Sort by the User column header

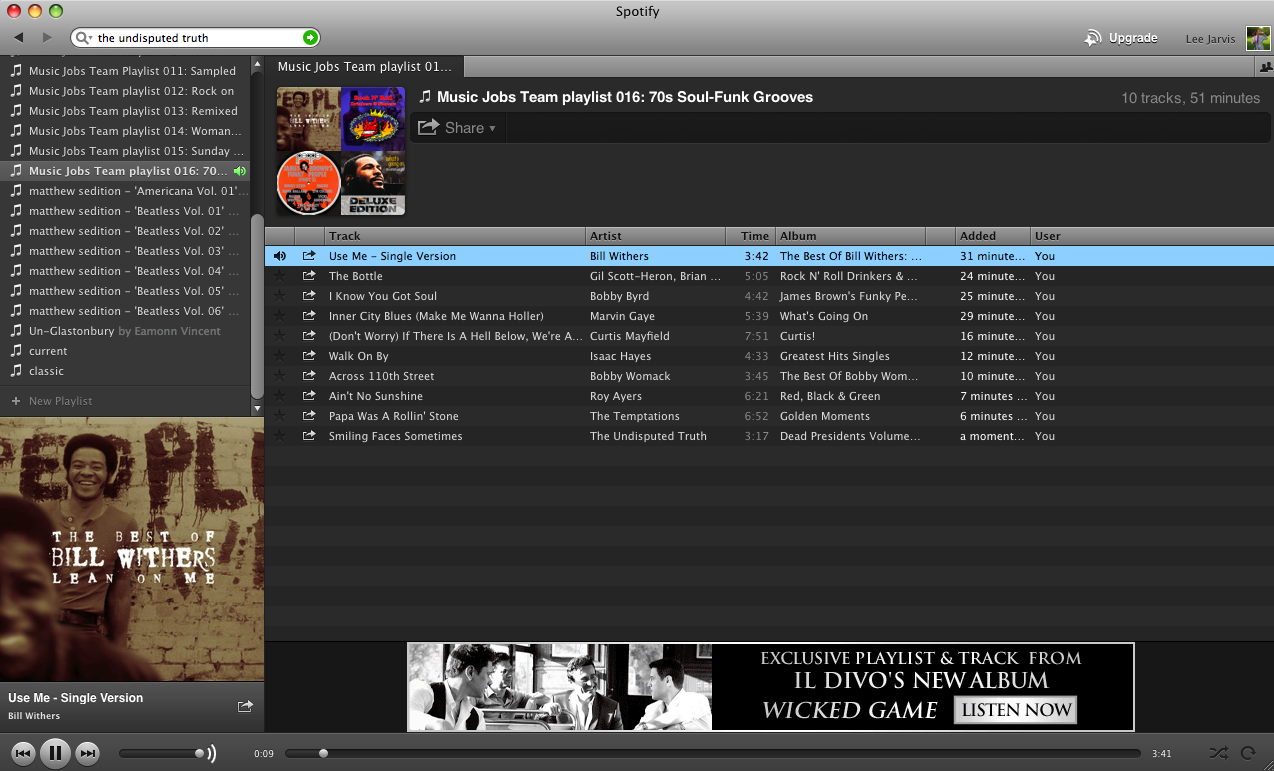1150,236
